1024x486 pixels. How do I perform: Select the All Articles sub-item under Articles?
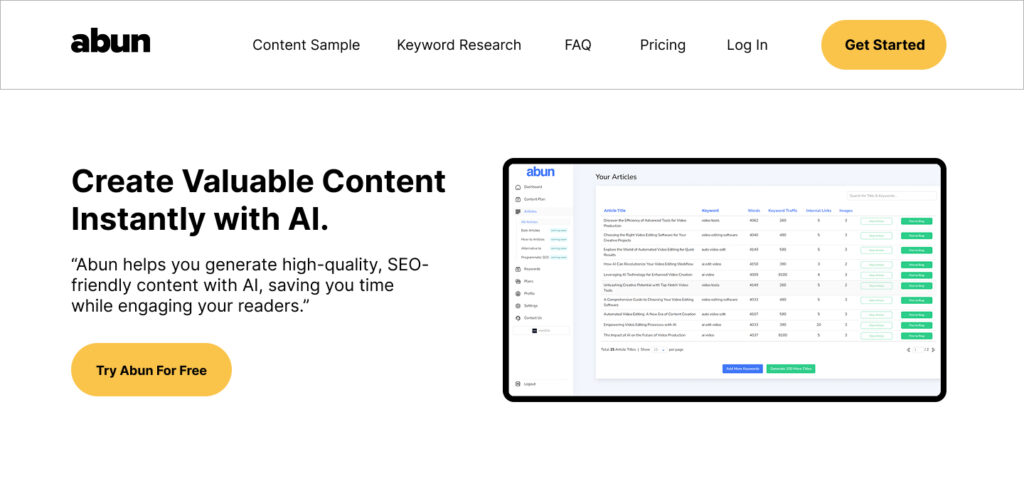[529, 222]
